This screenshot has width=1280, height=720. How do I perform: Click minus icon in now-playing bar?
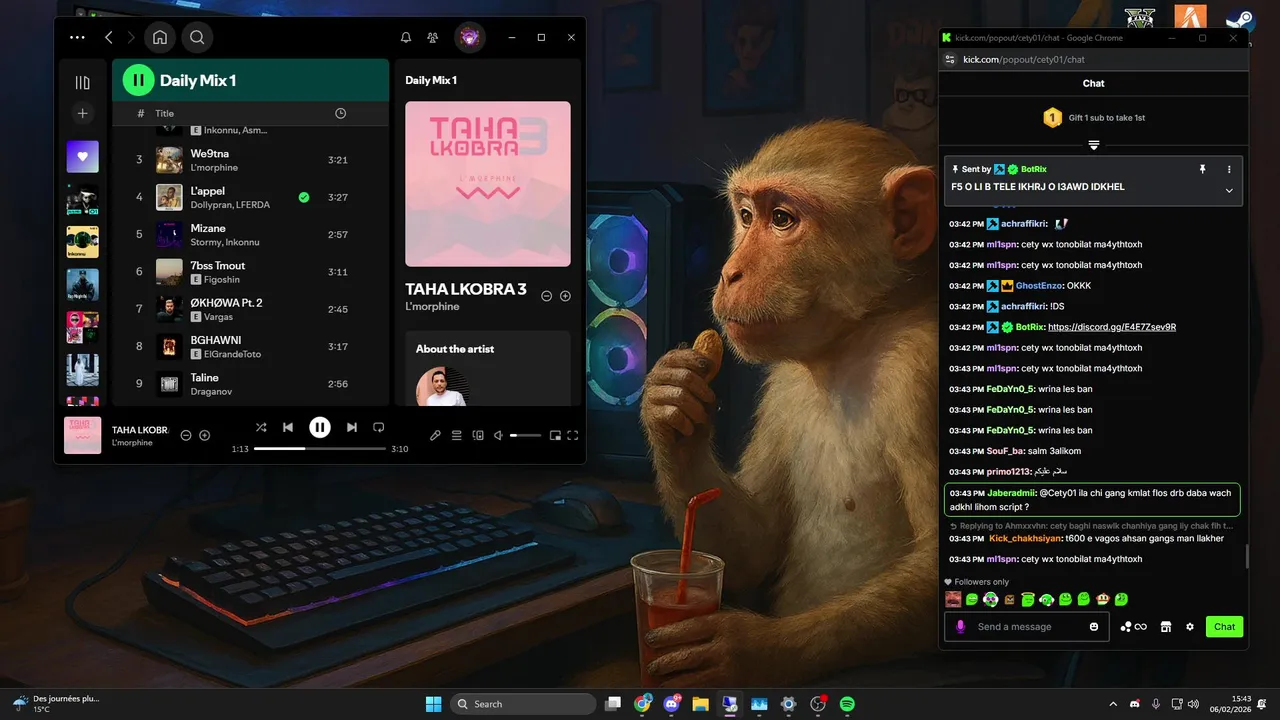coord(186,435)
